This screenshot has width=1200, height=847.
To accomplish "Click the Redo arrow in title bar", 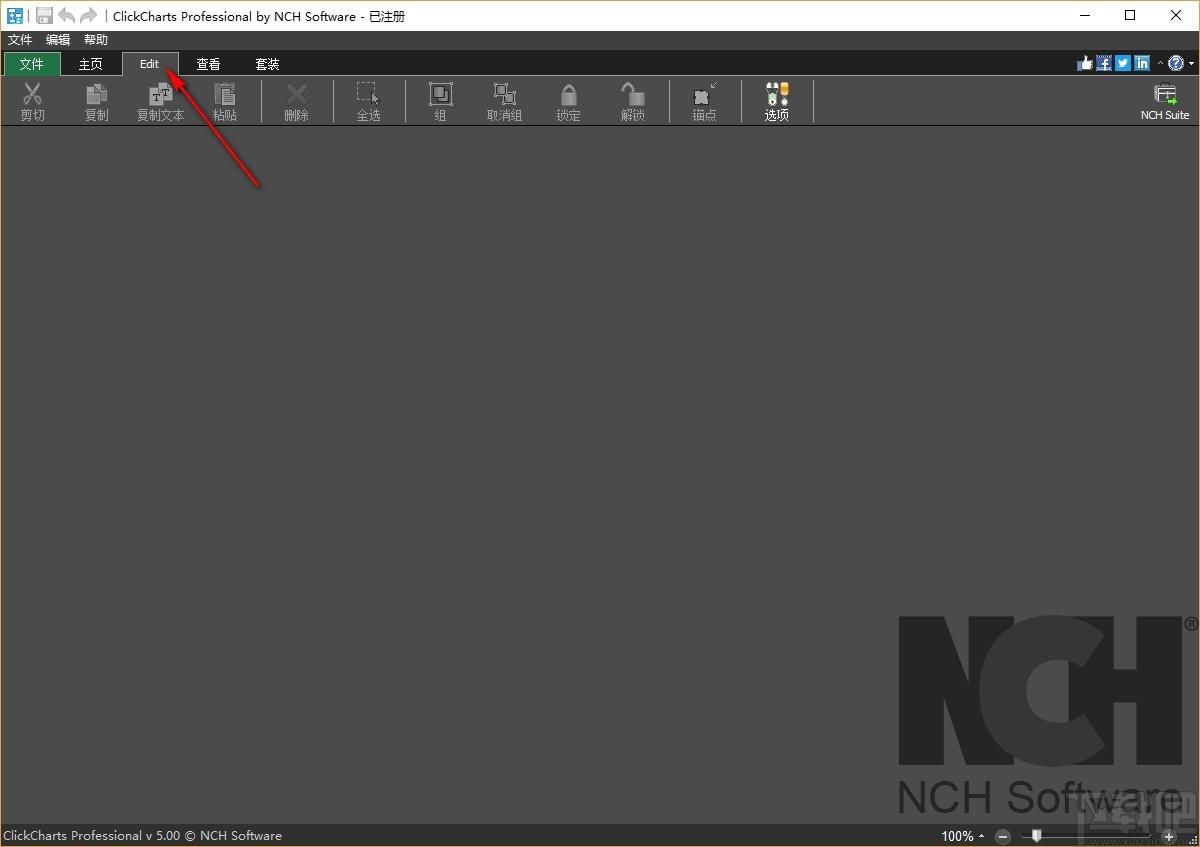I will [89, 15].
